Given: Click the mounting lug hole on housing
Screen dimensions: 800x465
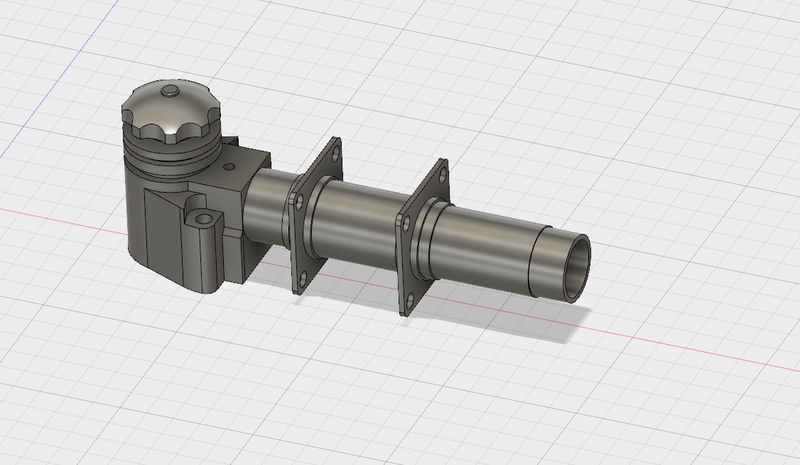Looking at the screenshot, I should pyautogui.click(x=205, y=217).
